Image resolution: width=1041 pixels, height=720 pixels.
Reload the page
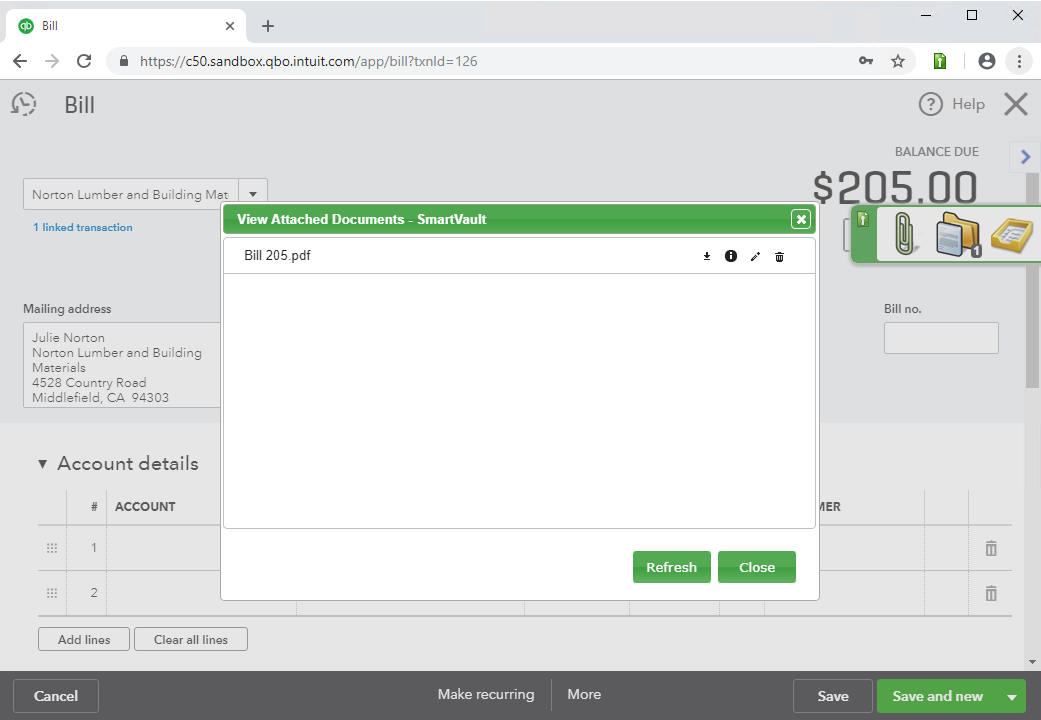point(84,61)
